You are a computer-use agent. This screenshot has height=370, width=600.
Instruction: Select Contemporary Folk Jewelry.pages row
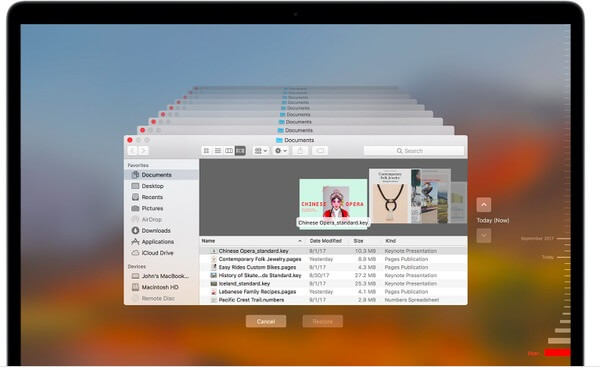point(333,259)
